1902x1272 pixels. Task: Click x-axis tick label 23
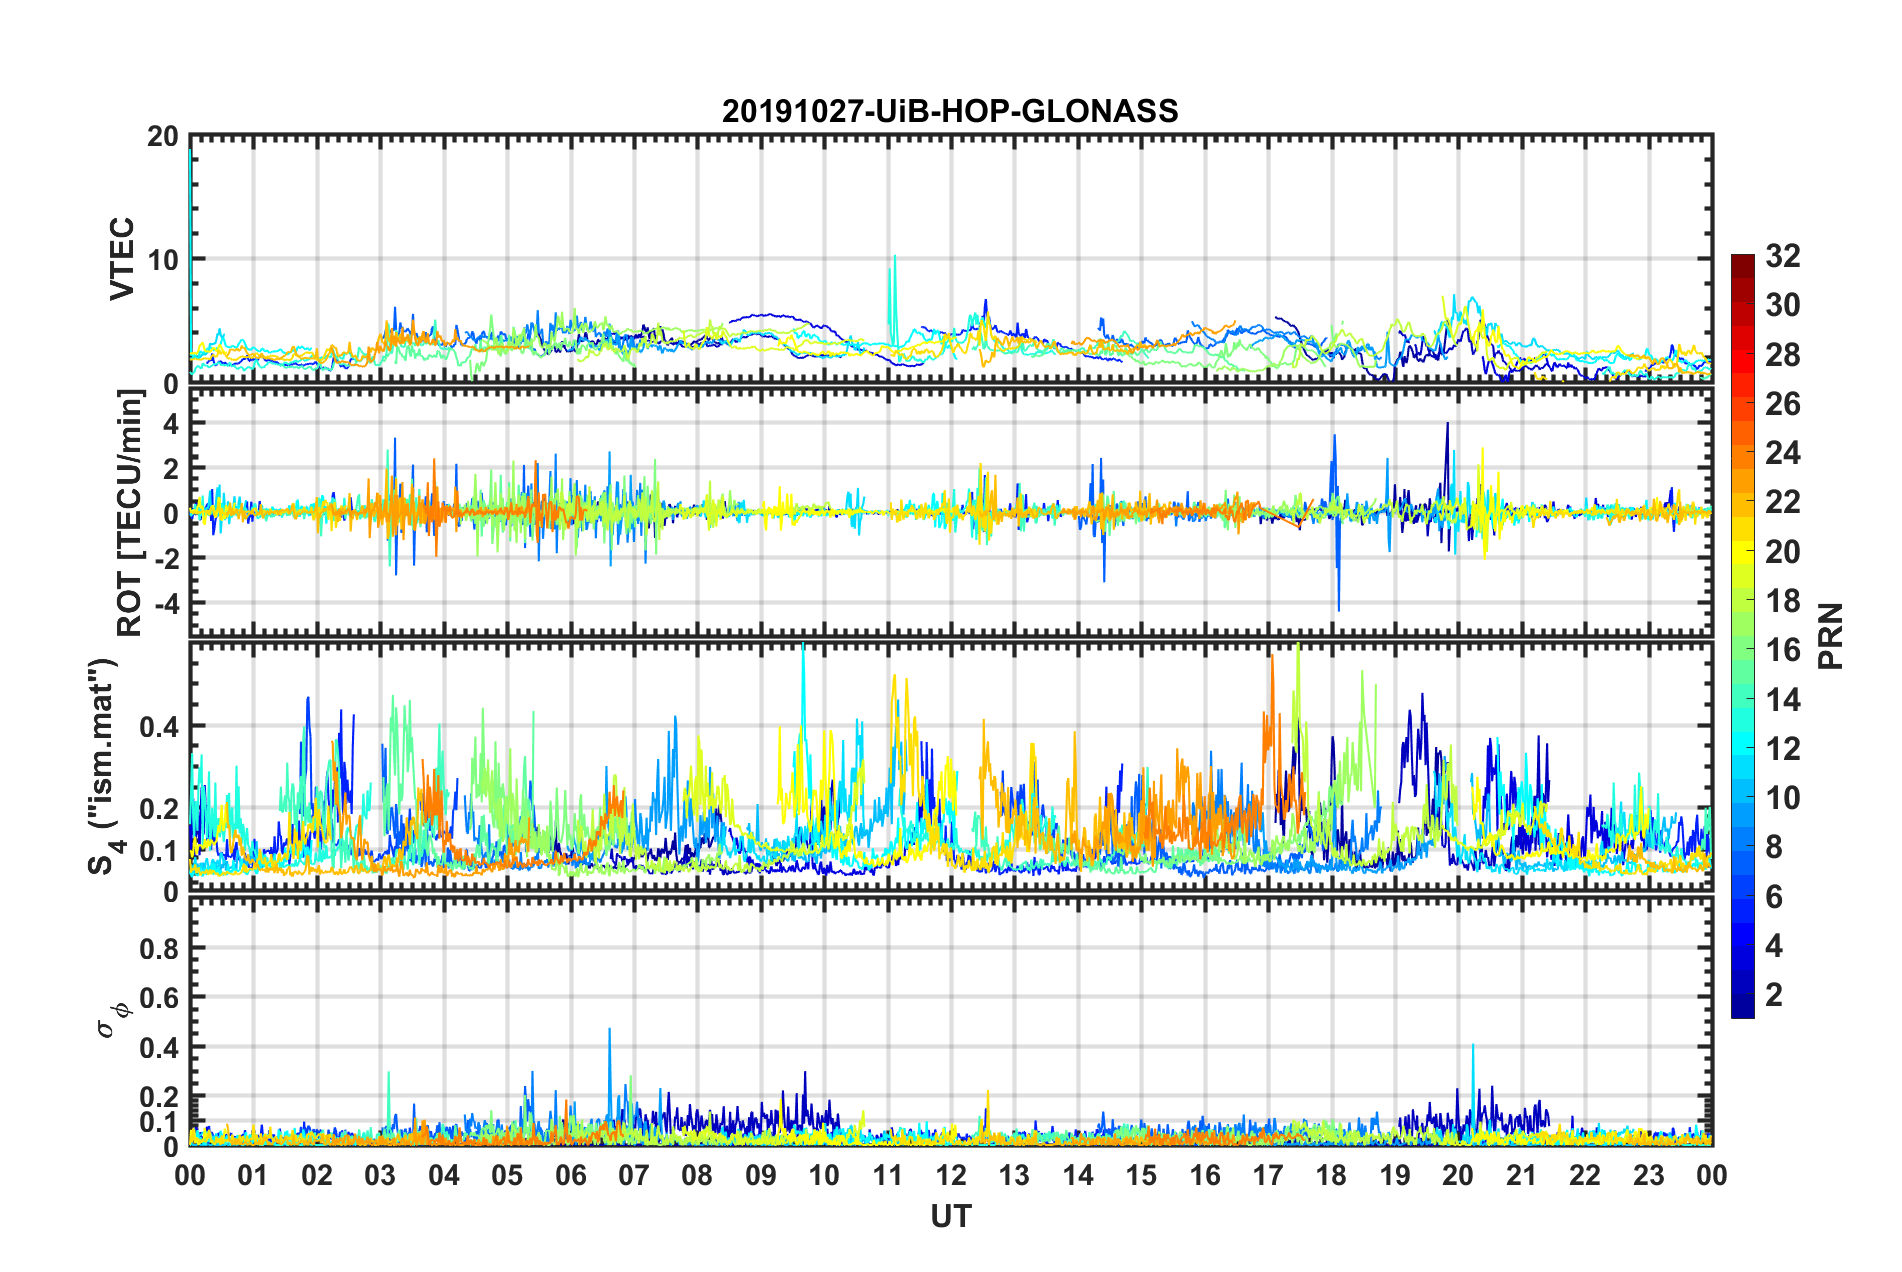click(x=1649, y=1175)
